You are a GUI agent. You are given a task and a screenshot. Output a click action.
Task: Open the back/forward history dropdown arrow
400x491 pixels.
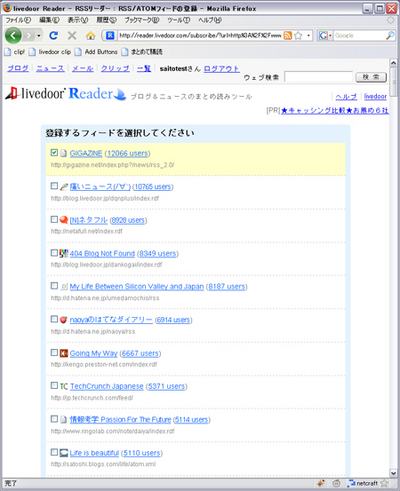point(39,35)
